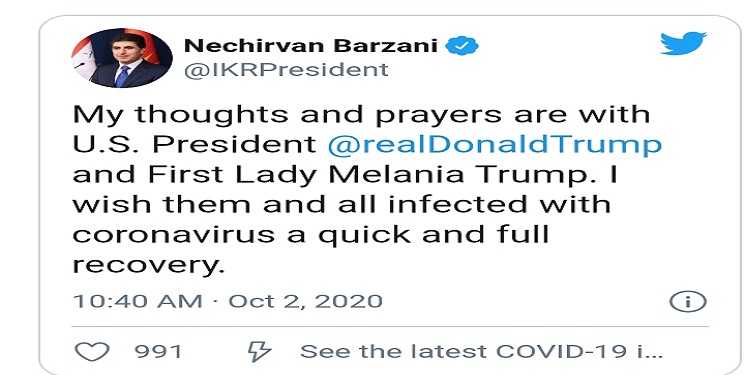Image resolution: width=745 pixels, height=375 pixels.
Task: Click the Twitter bird logo
Action: tap(683, 43)
